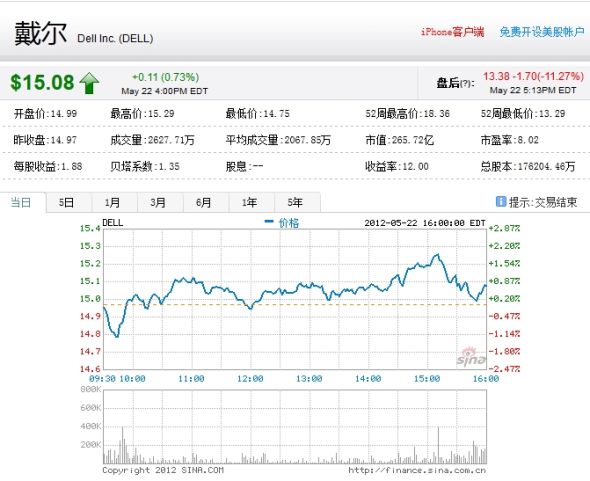Click the 200K volume axis label
Image resolution: width=590 pixels, height=481 pixels.
(x=91, y=444)
